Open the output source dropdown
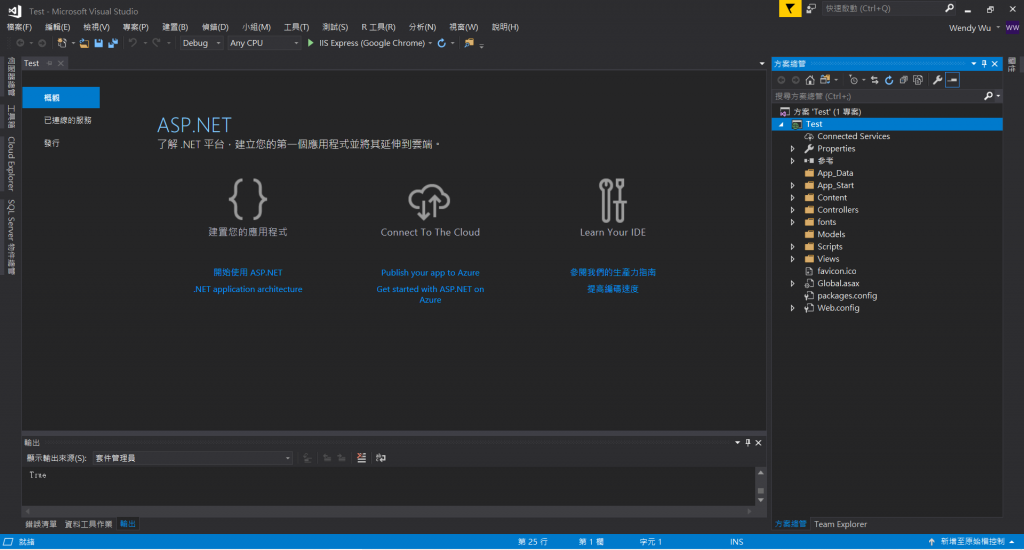 point(193,458)
